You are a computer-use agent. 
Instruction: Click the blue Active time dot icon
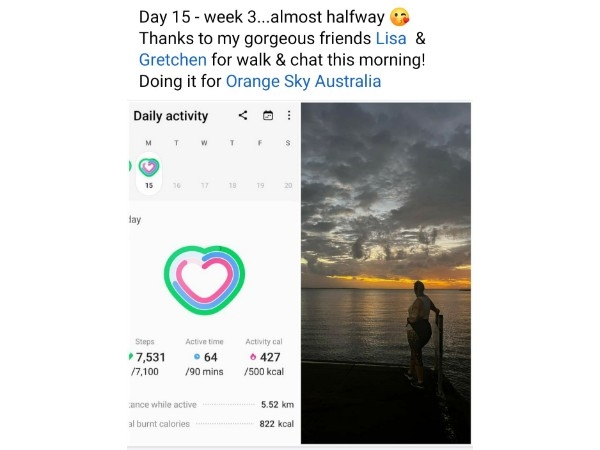click(197, 357)
